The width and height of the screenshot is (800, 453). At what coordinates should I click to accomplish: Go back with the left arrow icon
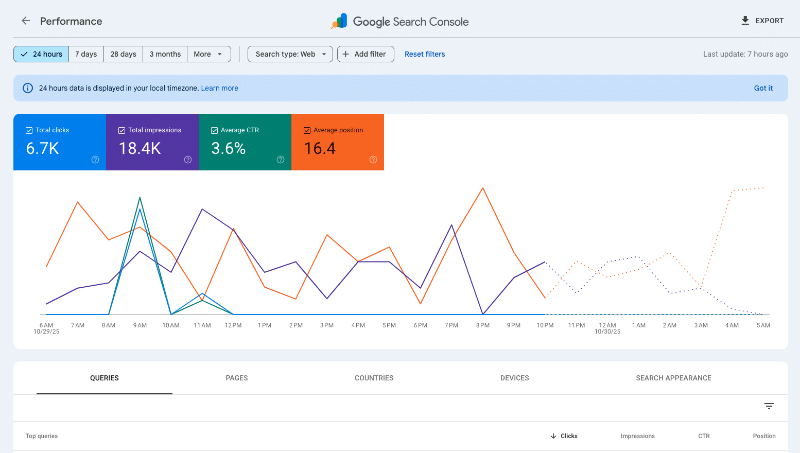click(26, 21)
